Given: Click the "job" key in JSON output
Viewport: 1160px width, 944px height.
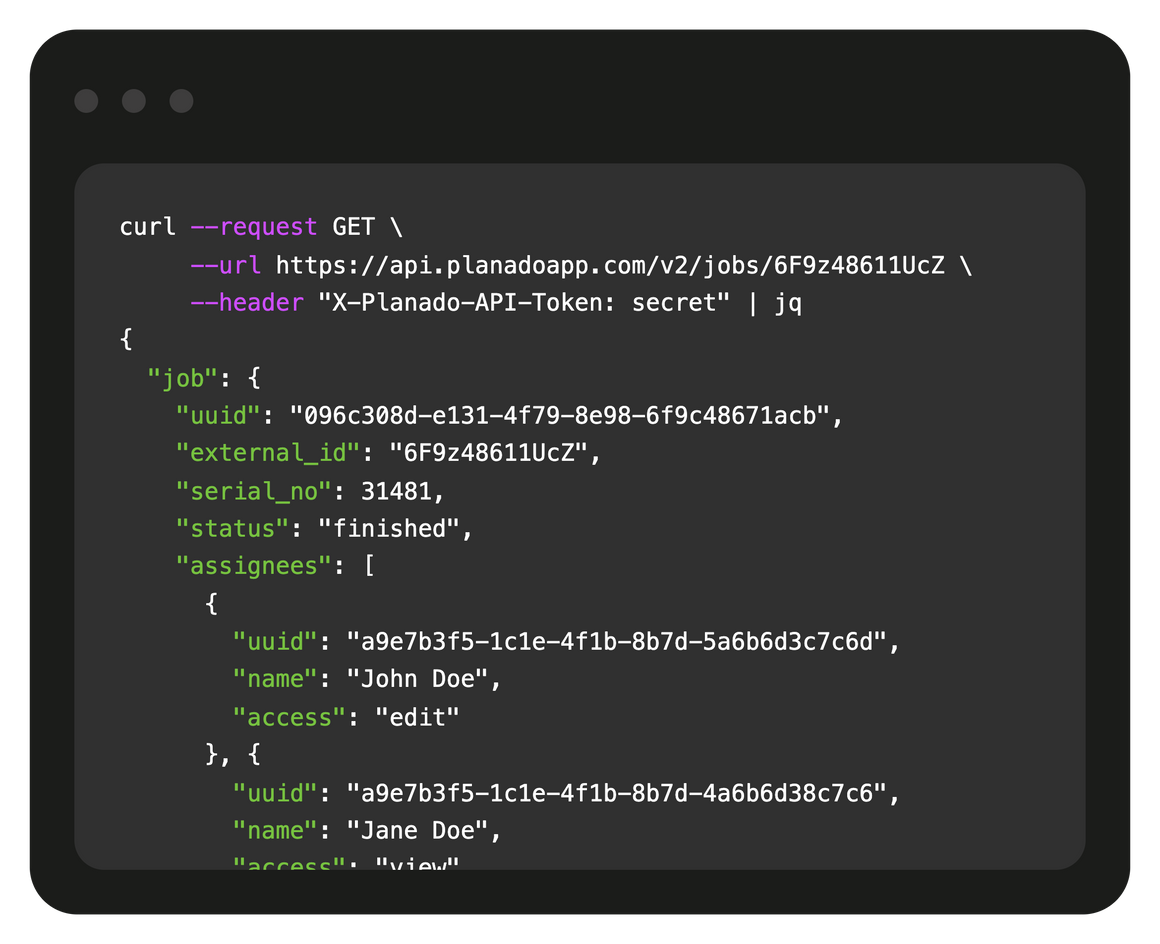Looking at the screenshot, I should [x=183, y=378].
